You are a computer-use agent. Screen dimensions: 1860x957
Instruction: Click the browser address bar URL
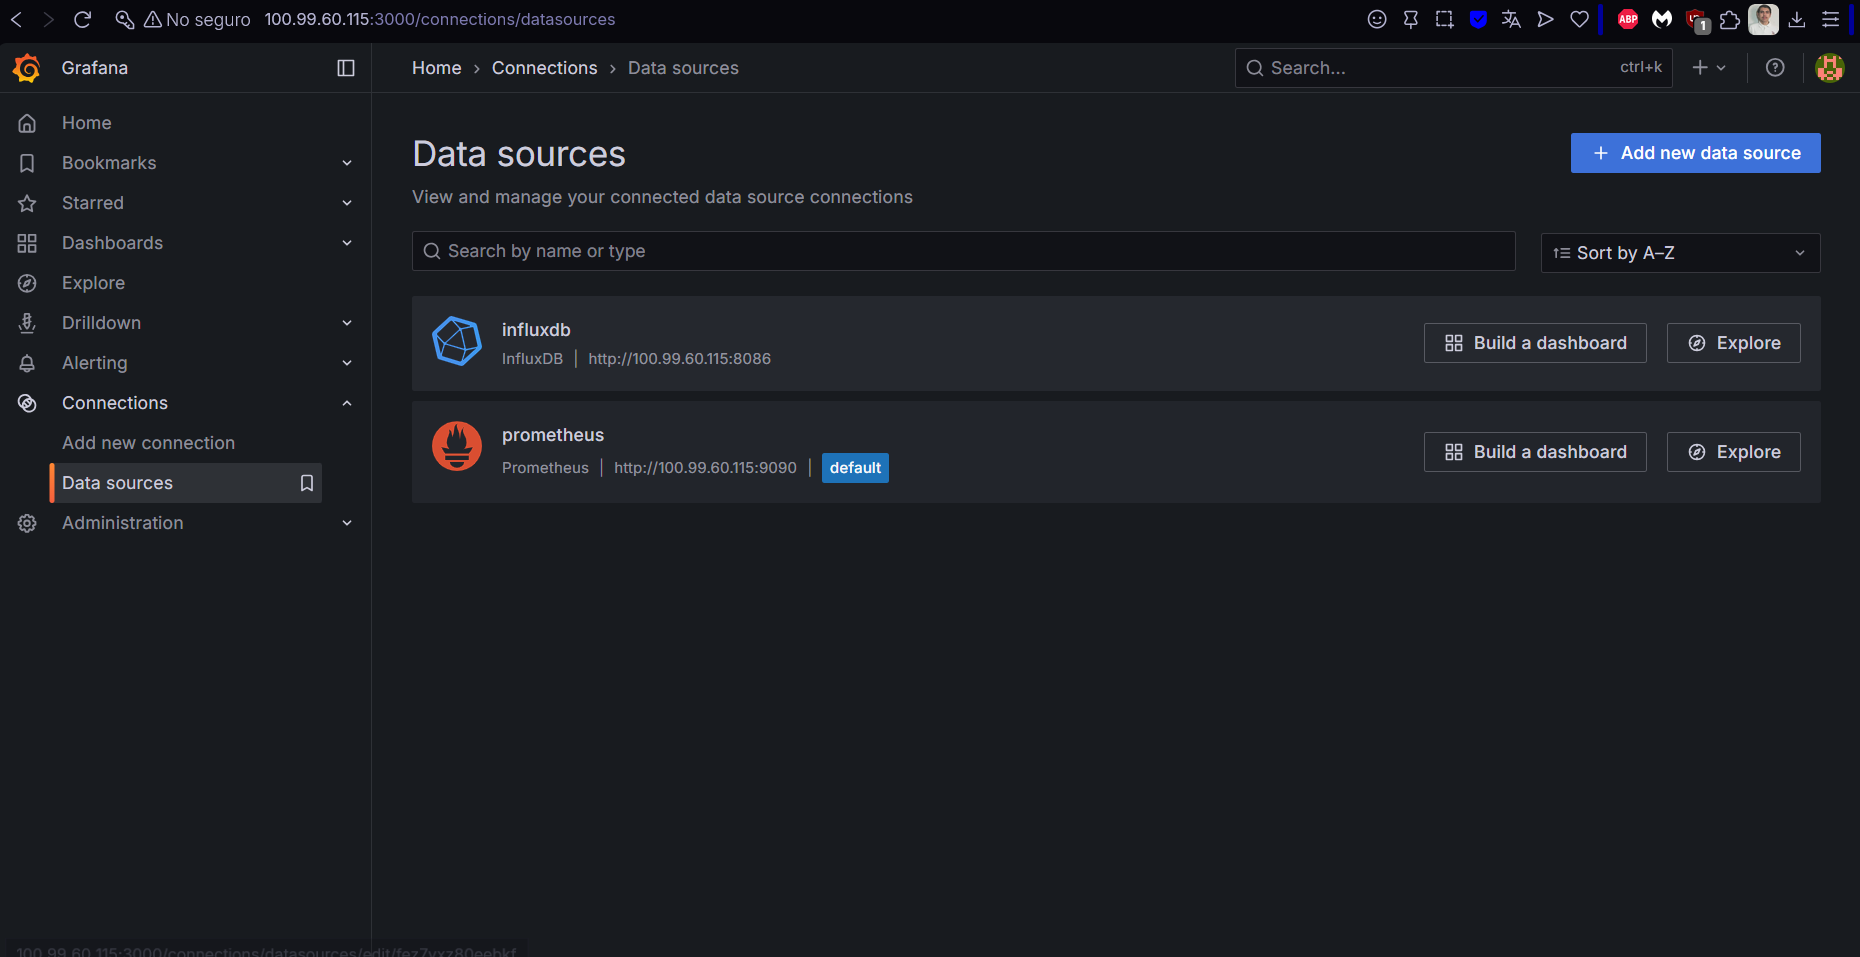(x=440, y=19)
